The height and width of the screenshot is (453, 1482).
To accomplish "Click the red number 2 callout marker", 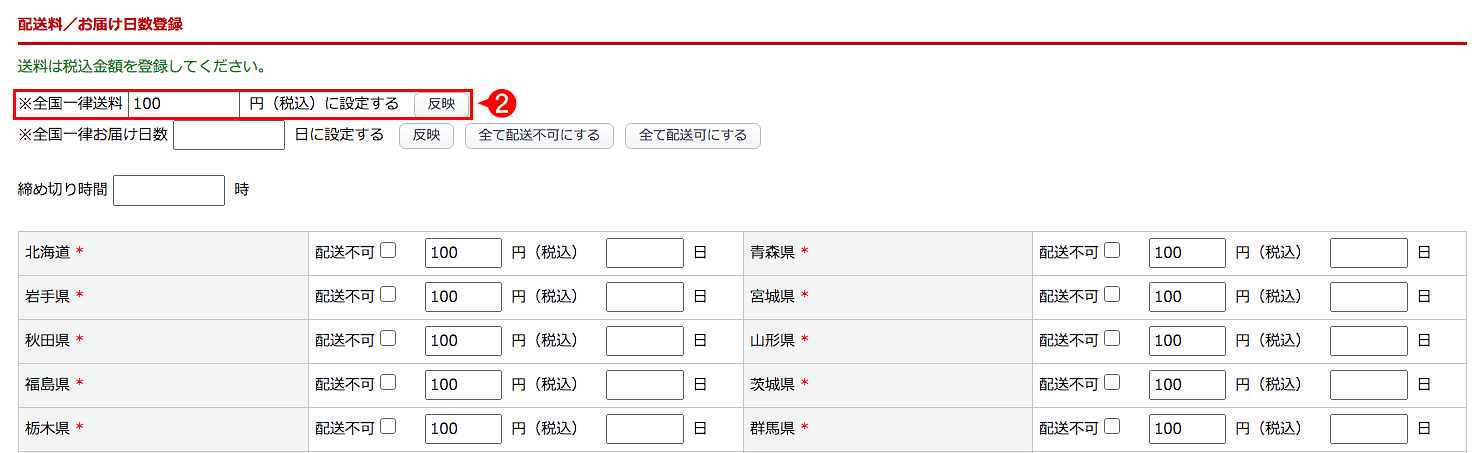I will [x=505, y=103].
